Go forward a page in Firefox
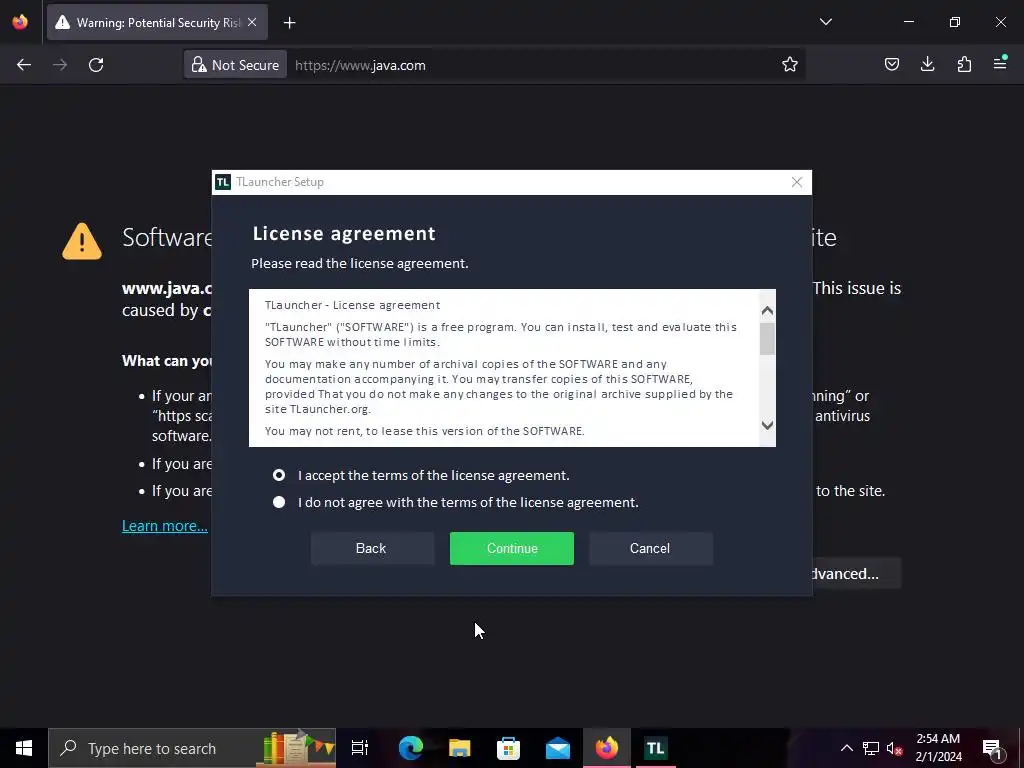Viewport: 1024px width, 768px height. (60, 65)
